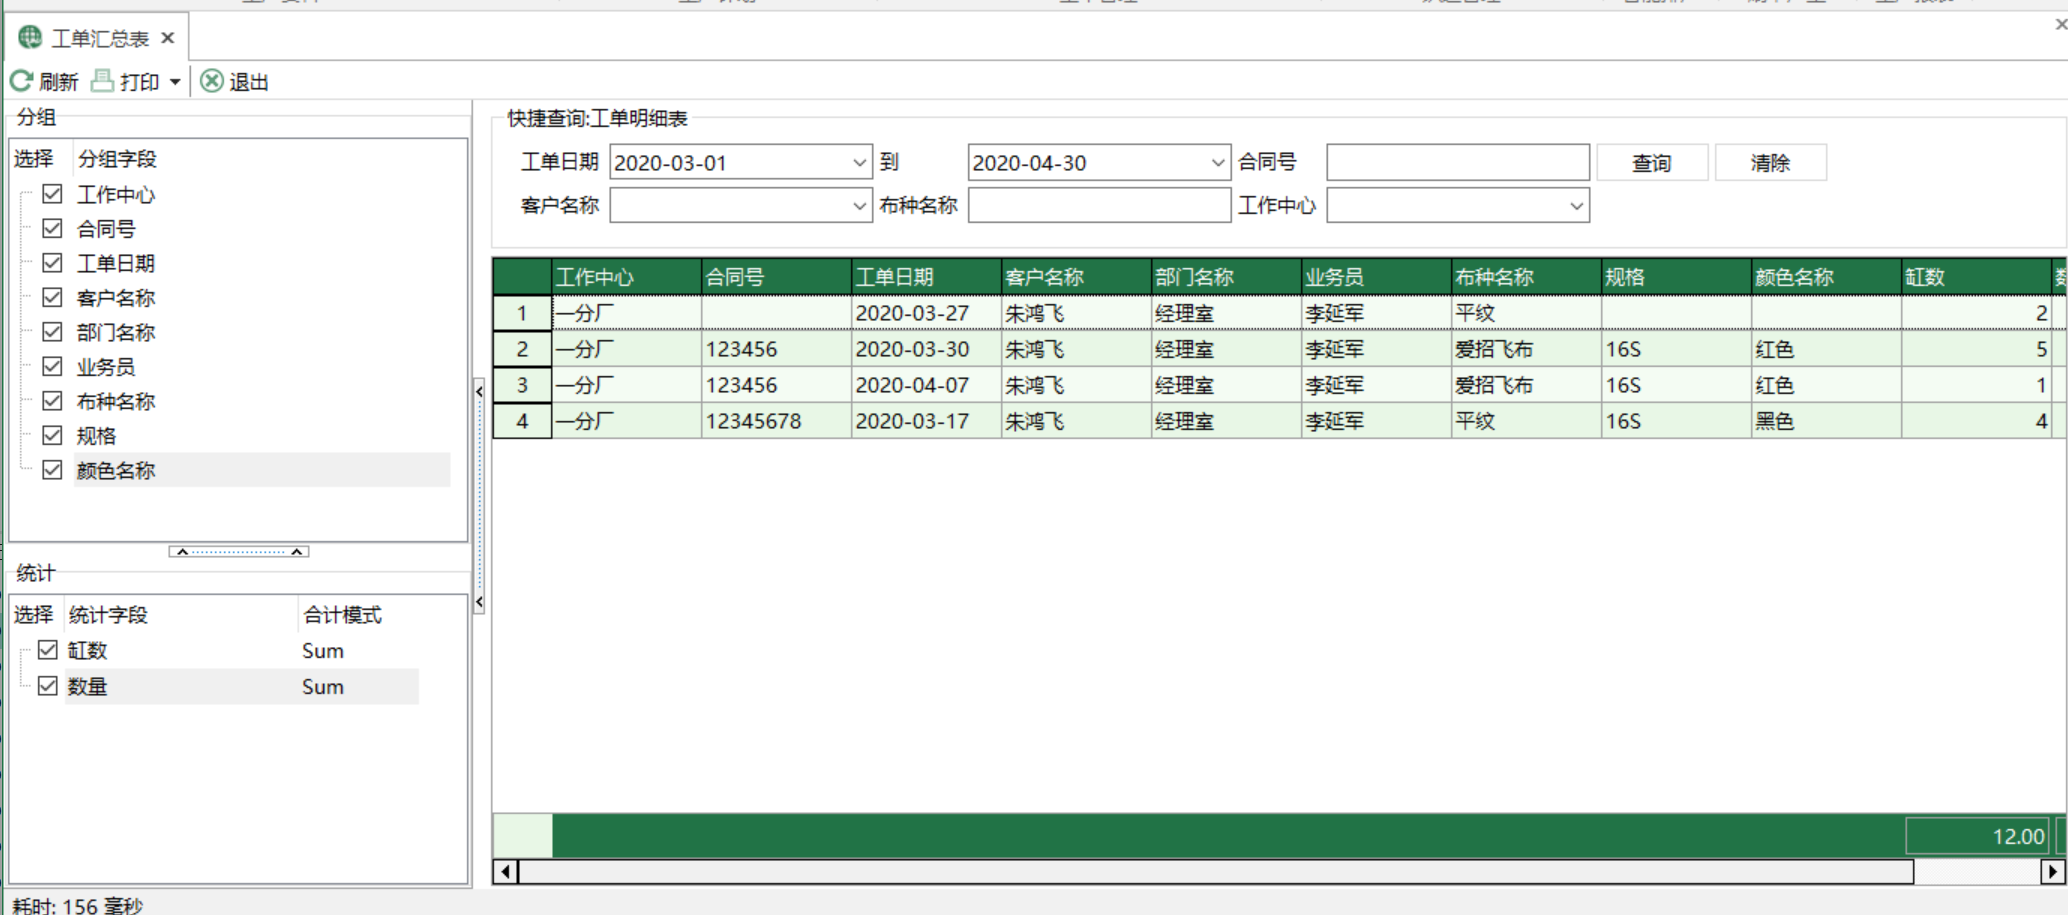Click the 业务员 column header

[x=1376, y=277]
